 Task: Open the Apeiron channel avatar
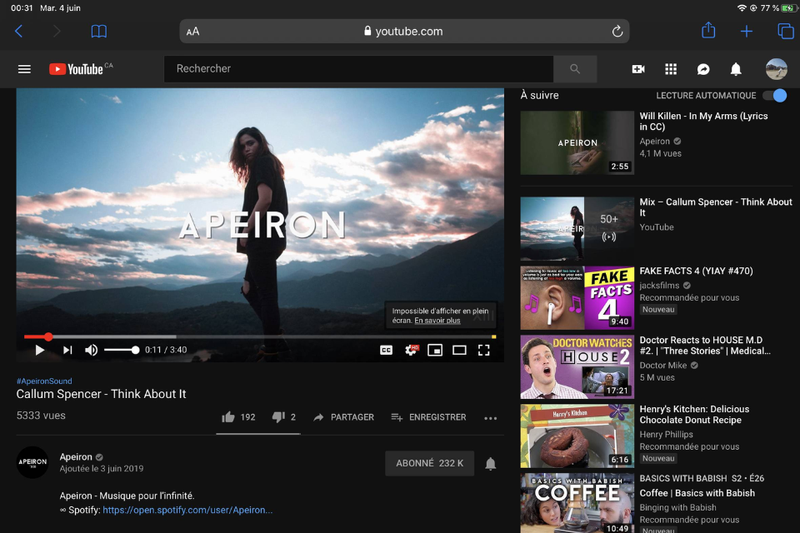click(x=33, y=462)
